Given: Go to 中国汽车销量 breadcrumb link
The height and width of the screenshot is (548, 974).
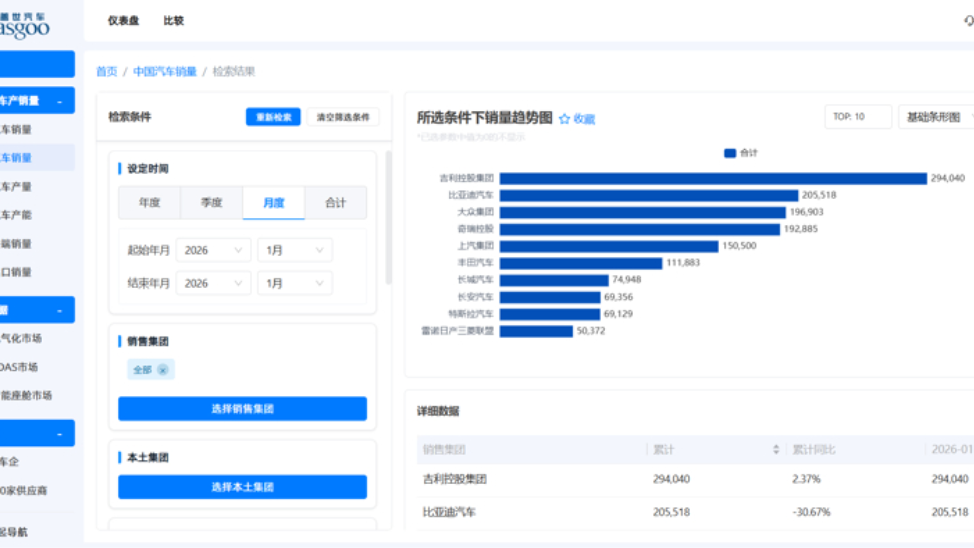Looking at the screenshot, I should coord(165,71).
